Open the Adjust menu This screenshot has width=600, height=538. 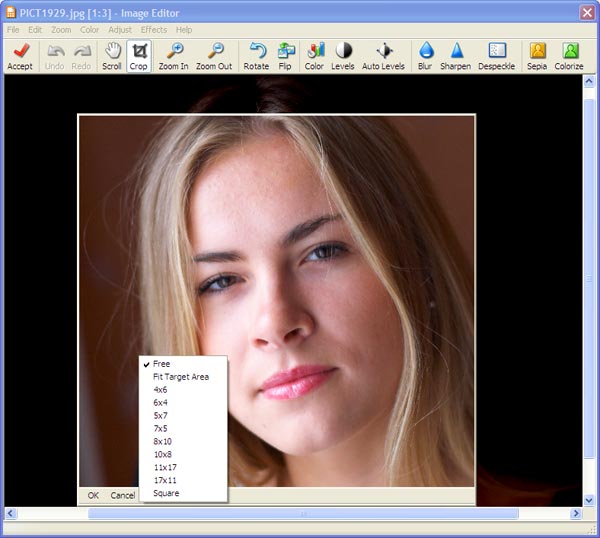[120, 30]
